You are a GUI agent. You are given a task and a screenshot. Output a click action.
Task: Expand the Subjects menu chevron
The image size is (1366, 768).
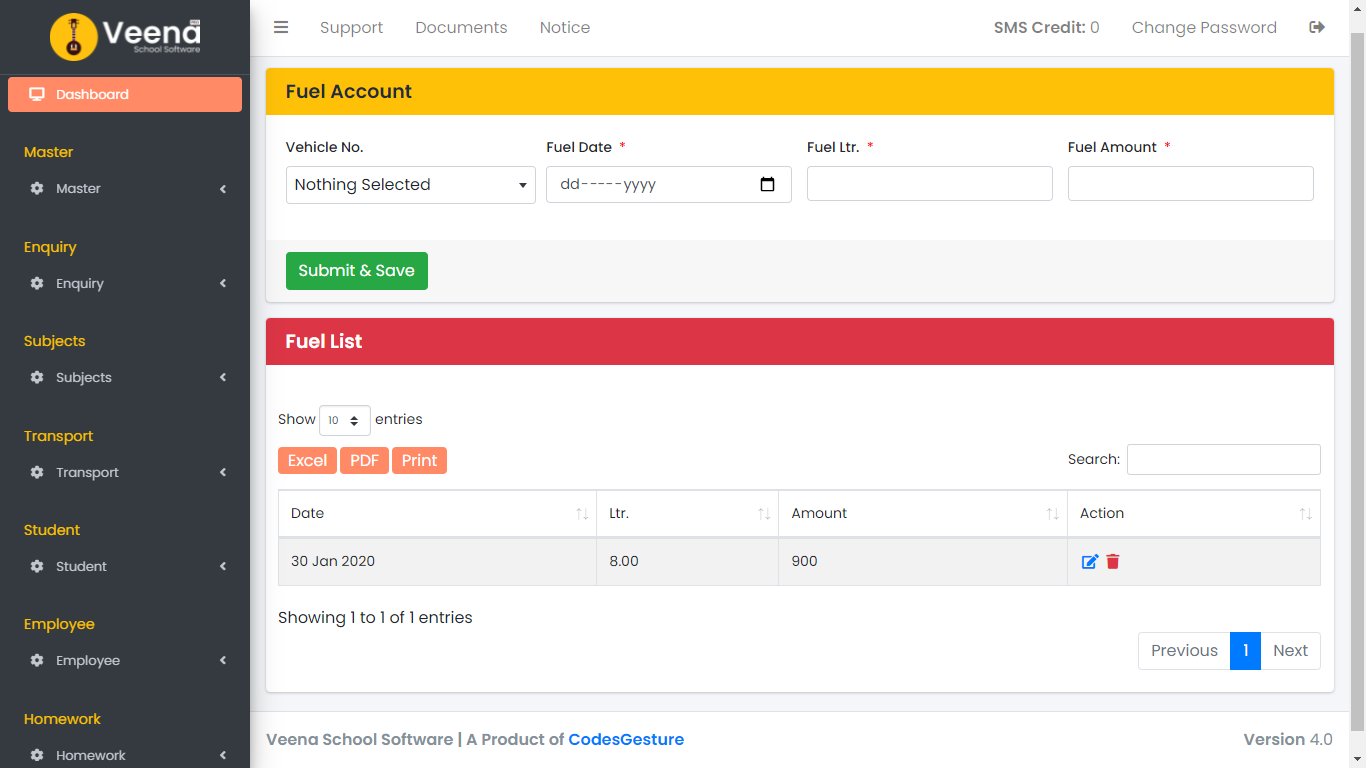pyautogui.click(x=223, y=377)
